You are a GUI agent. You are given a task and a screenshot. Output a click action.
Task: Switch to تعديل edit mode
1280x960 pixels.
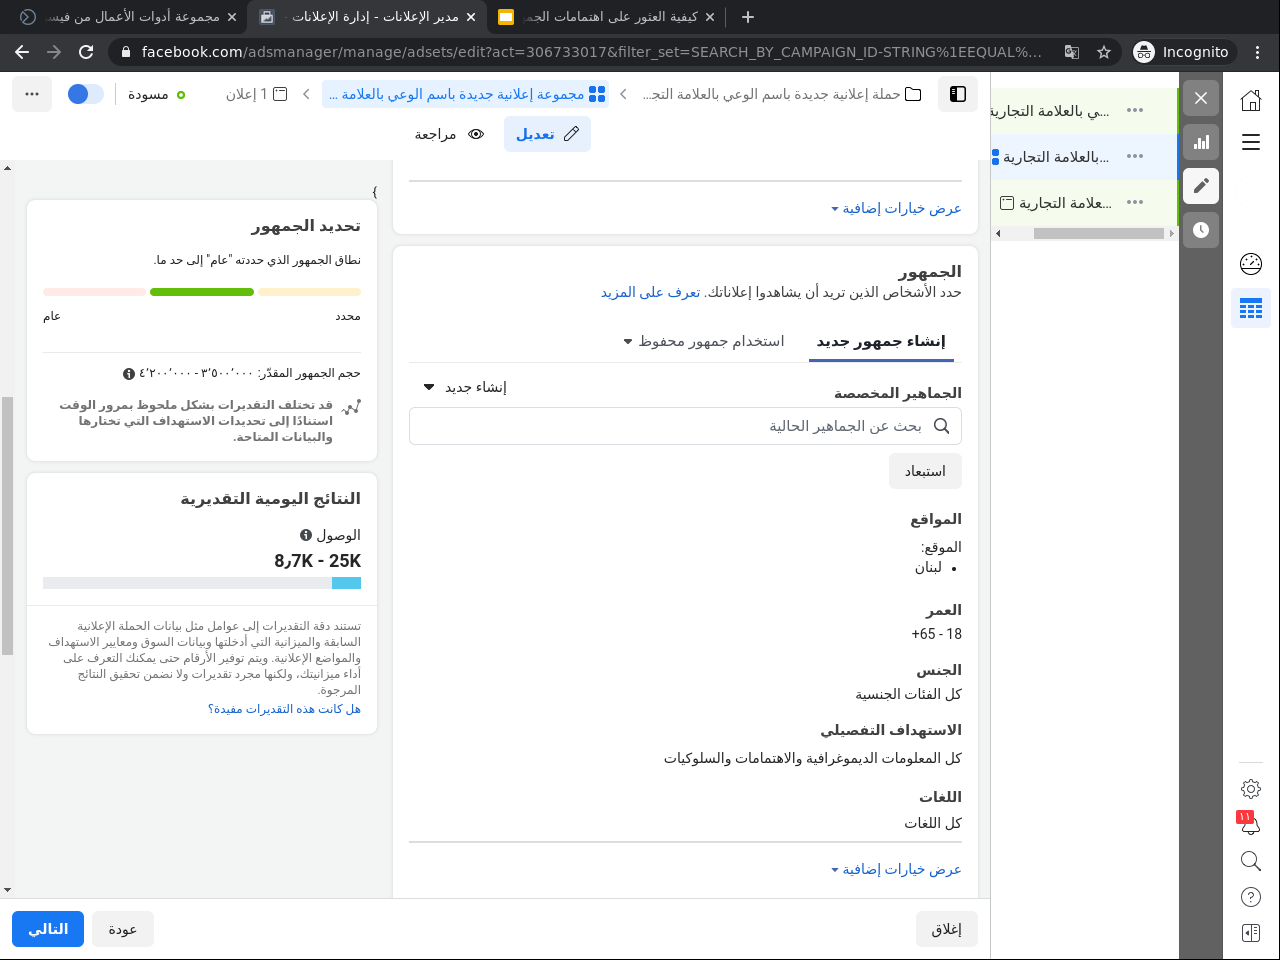click(547, 134)
